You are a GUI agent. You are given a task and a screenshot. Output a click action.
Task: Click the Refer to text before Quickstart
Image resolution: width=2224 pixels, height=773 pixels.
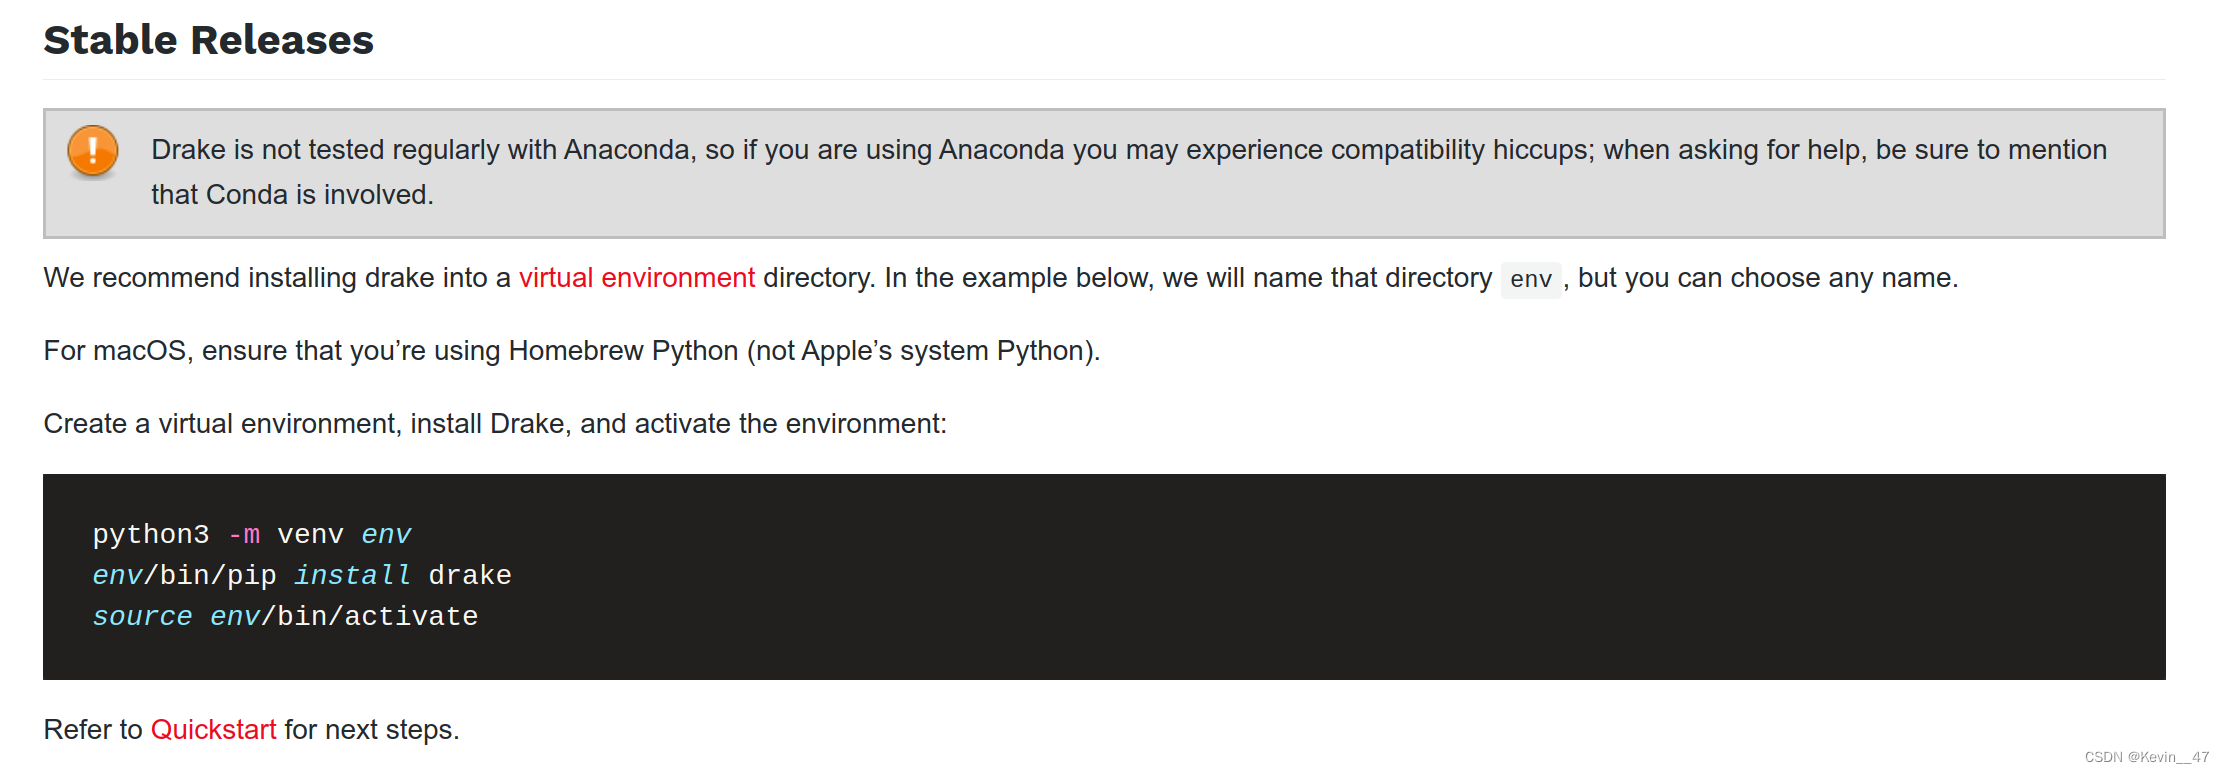93,730
